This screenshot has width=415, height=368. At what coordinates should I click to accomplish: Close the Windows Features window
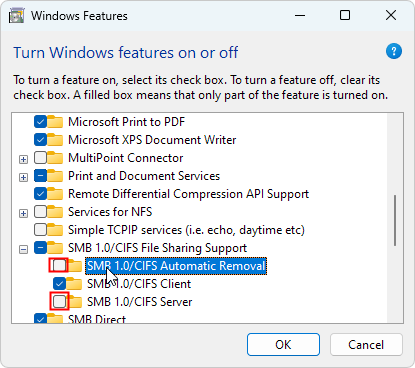391,15
